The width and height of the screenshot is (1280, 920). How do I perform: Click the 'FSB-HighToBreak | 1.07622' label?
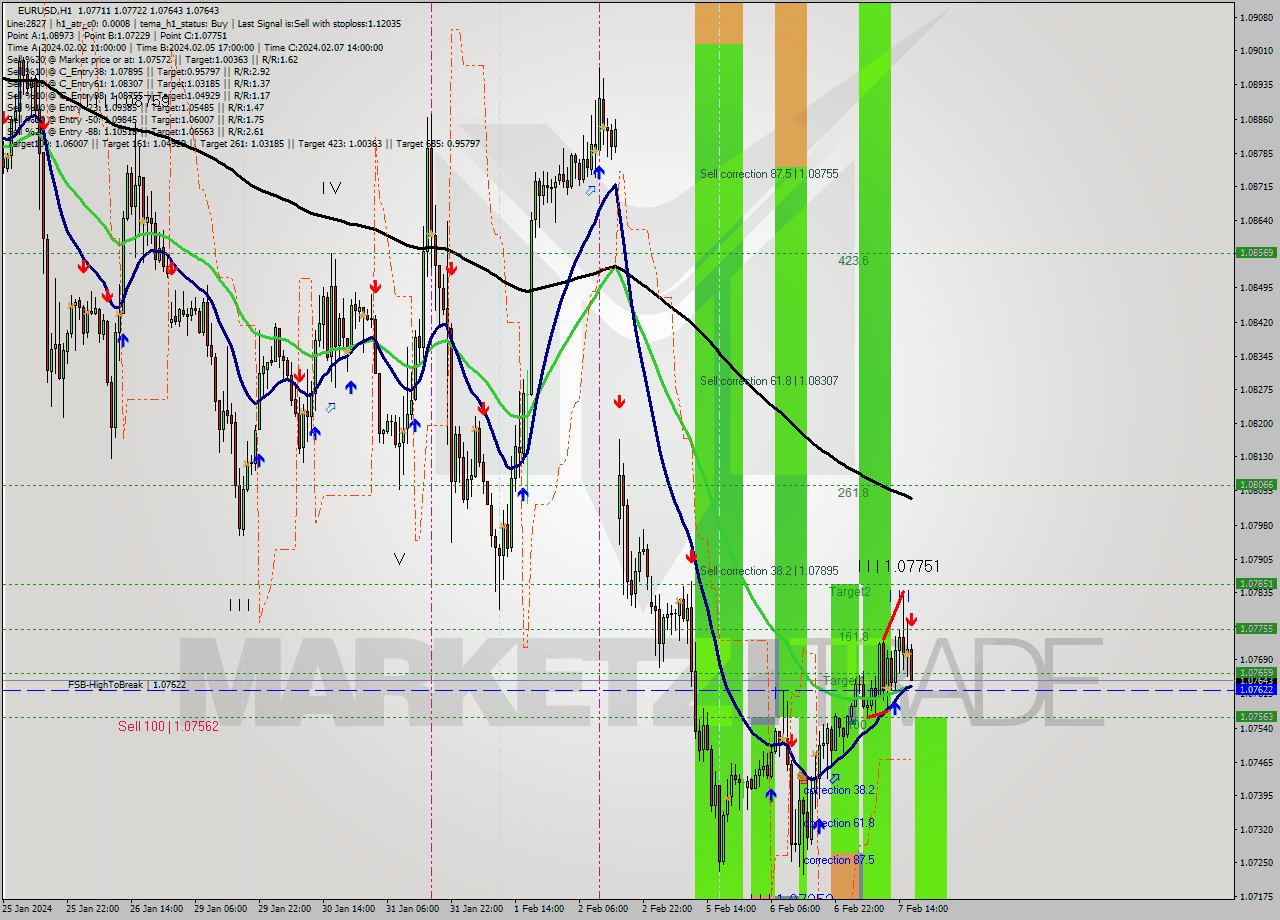pyautogui.click(x=127, y=685)
